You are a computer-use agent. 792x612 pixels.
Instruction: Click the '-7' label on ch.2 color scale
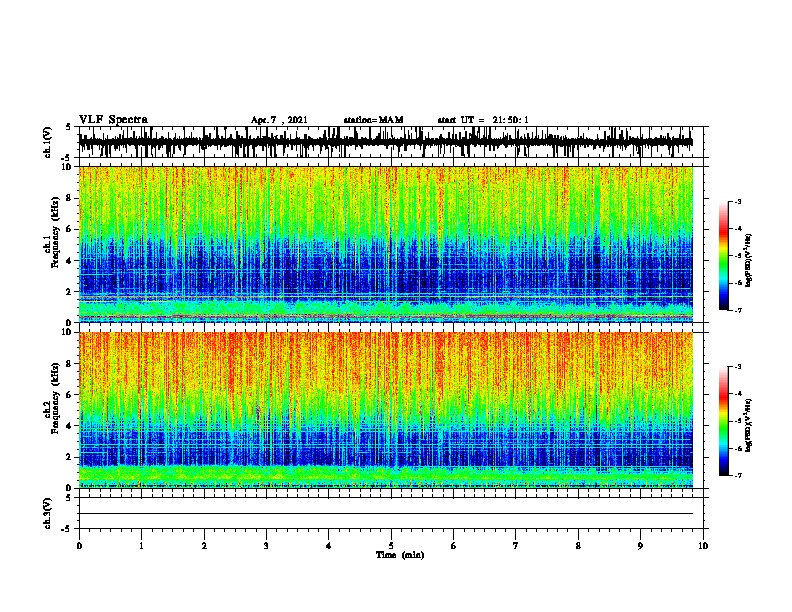pos(737,475)
